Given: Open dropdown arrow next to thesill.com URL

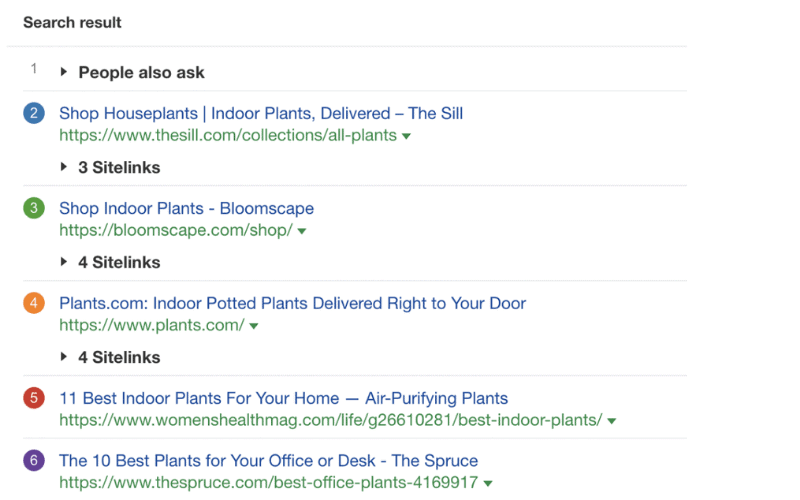Looking at the screenshot, I should [406, 136].
